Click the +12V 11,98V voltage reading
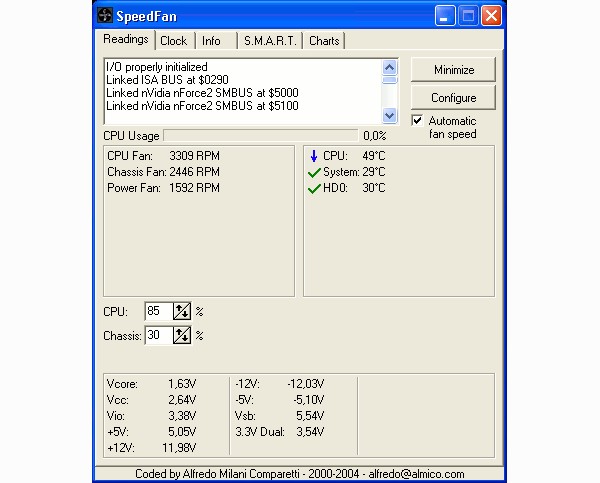Viewport: 600px width, 483px height. (152, 448)
